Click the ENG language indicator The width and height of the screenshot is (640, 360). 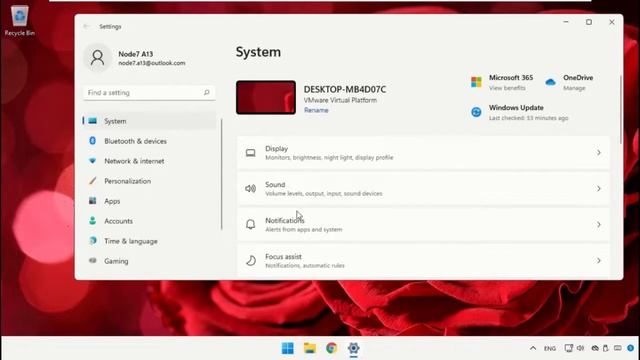[x=550, y=348]
